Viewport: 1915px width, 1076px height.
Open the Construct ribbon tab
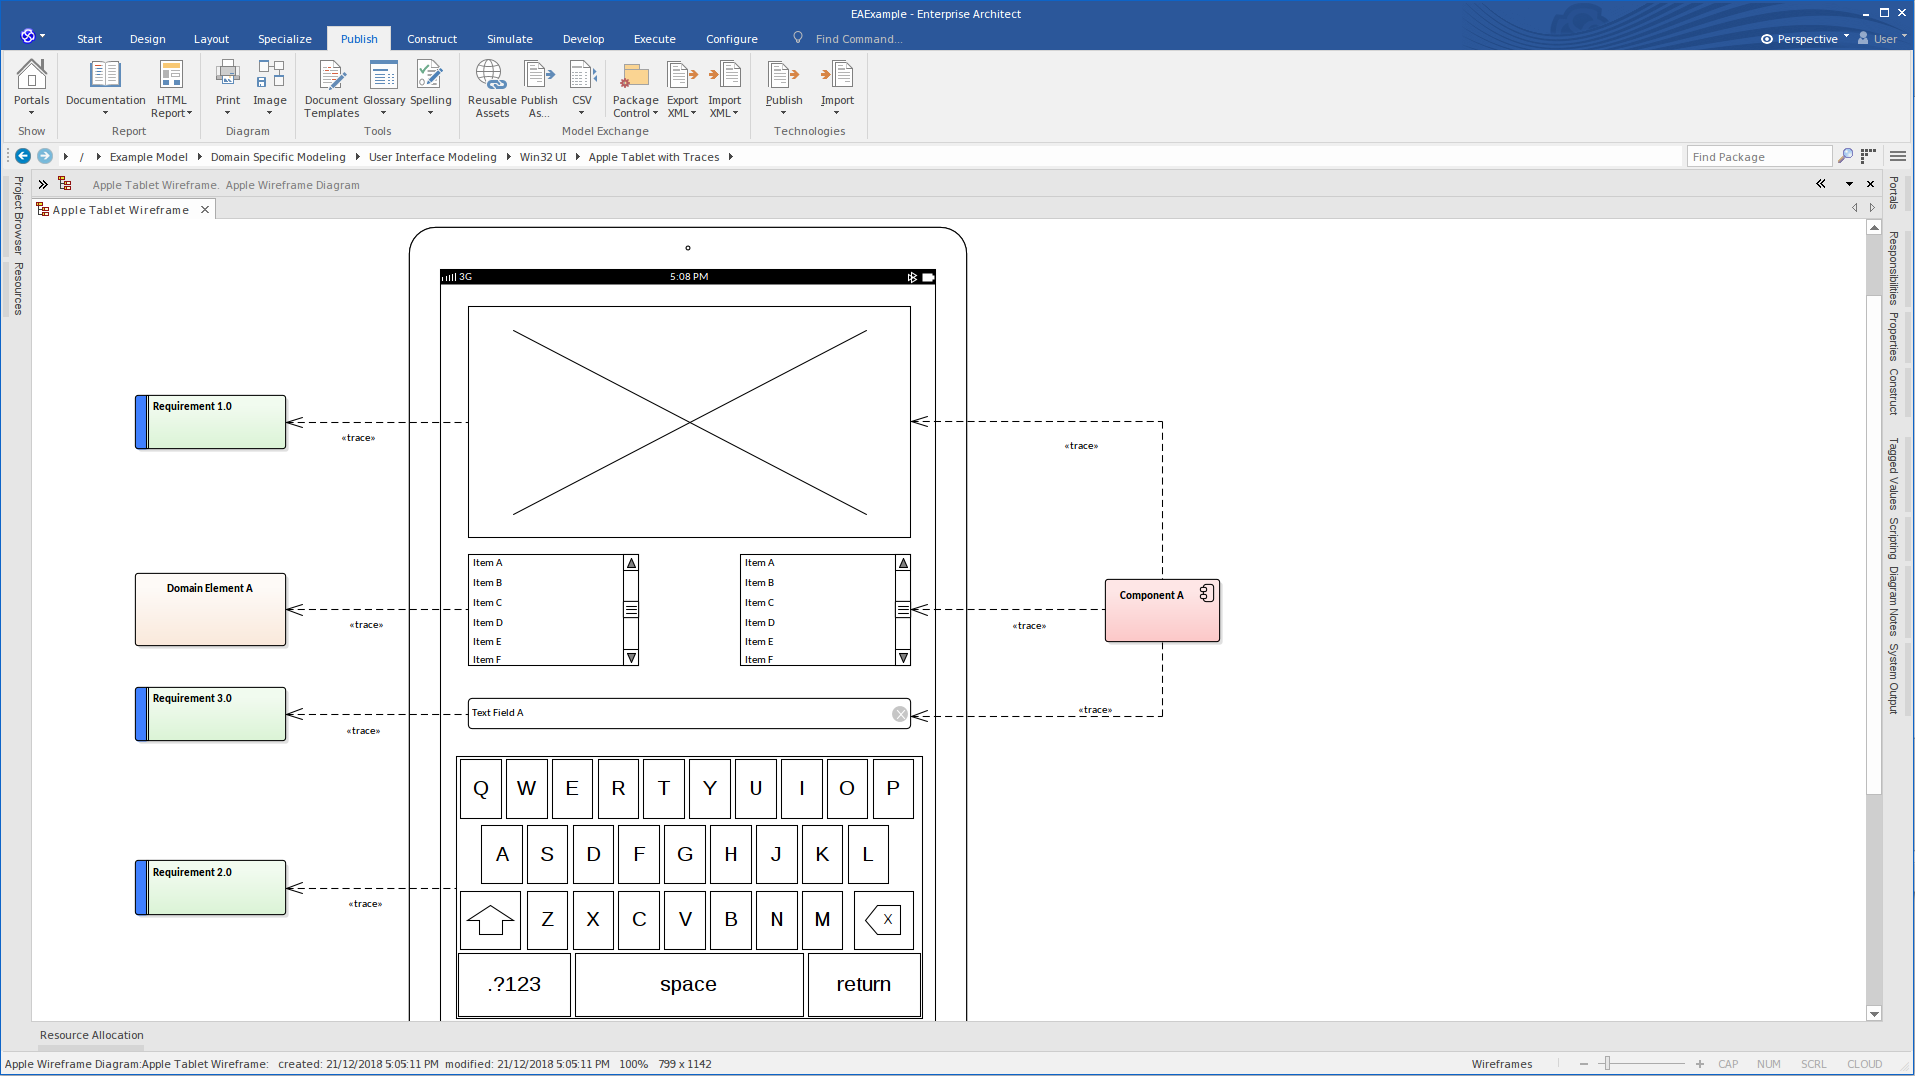[x=432, y=39]
